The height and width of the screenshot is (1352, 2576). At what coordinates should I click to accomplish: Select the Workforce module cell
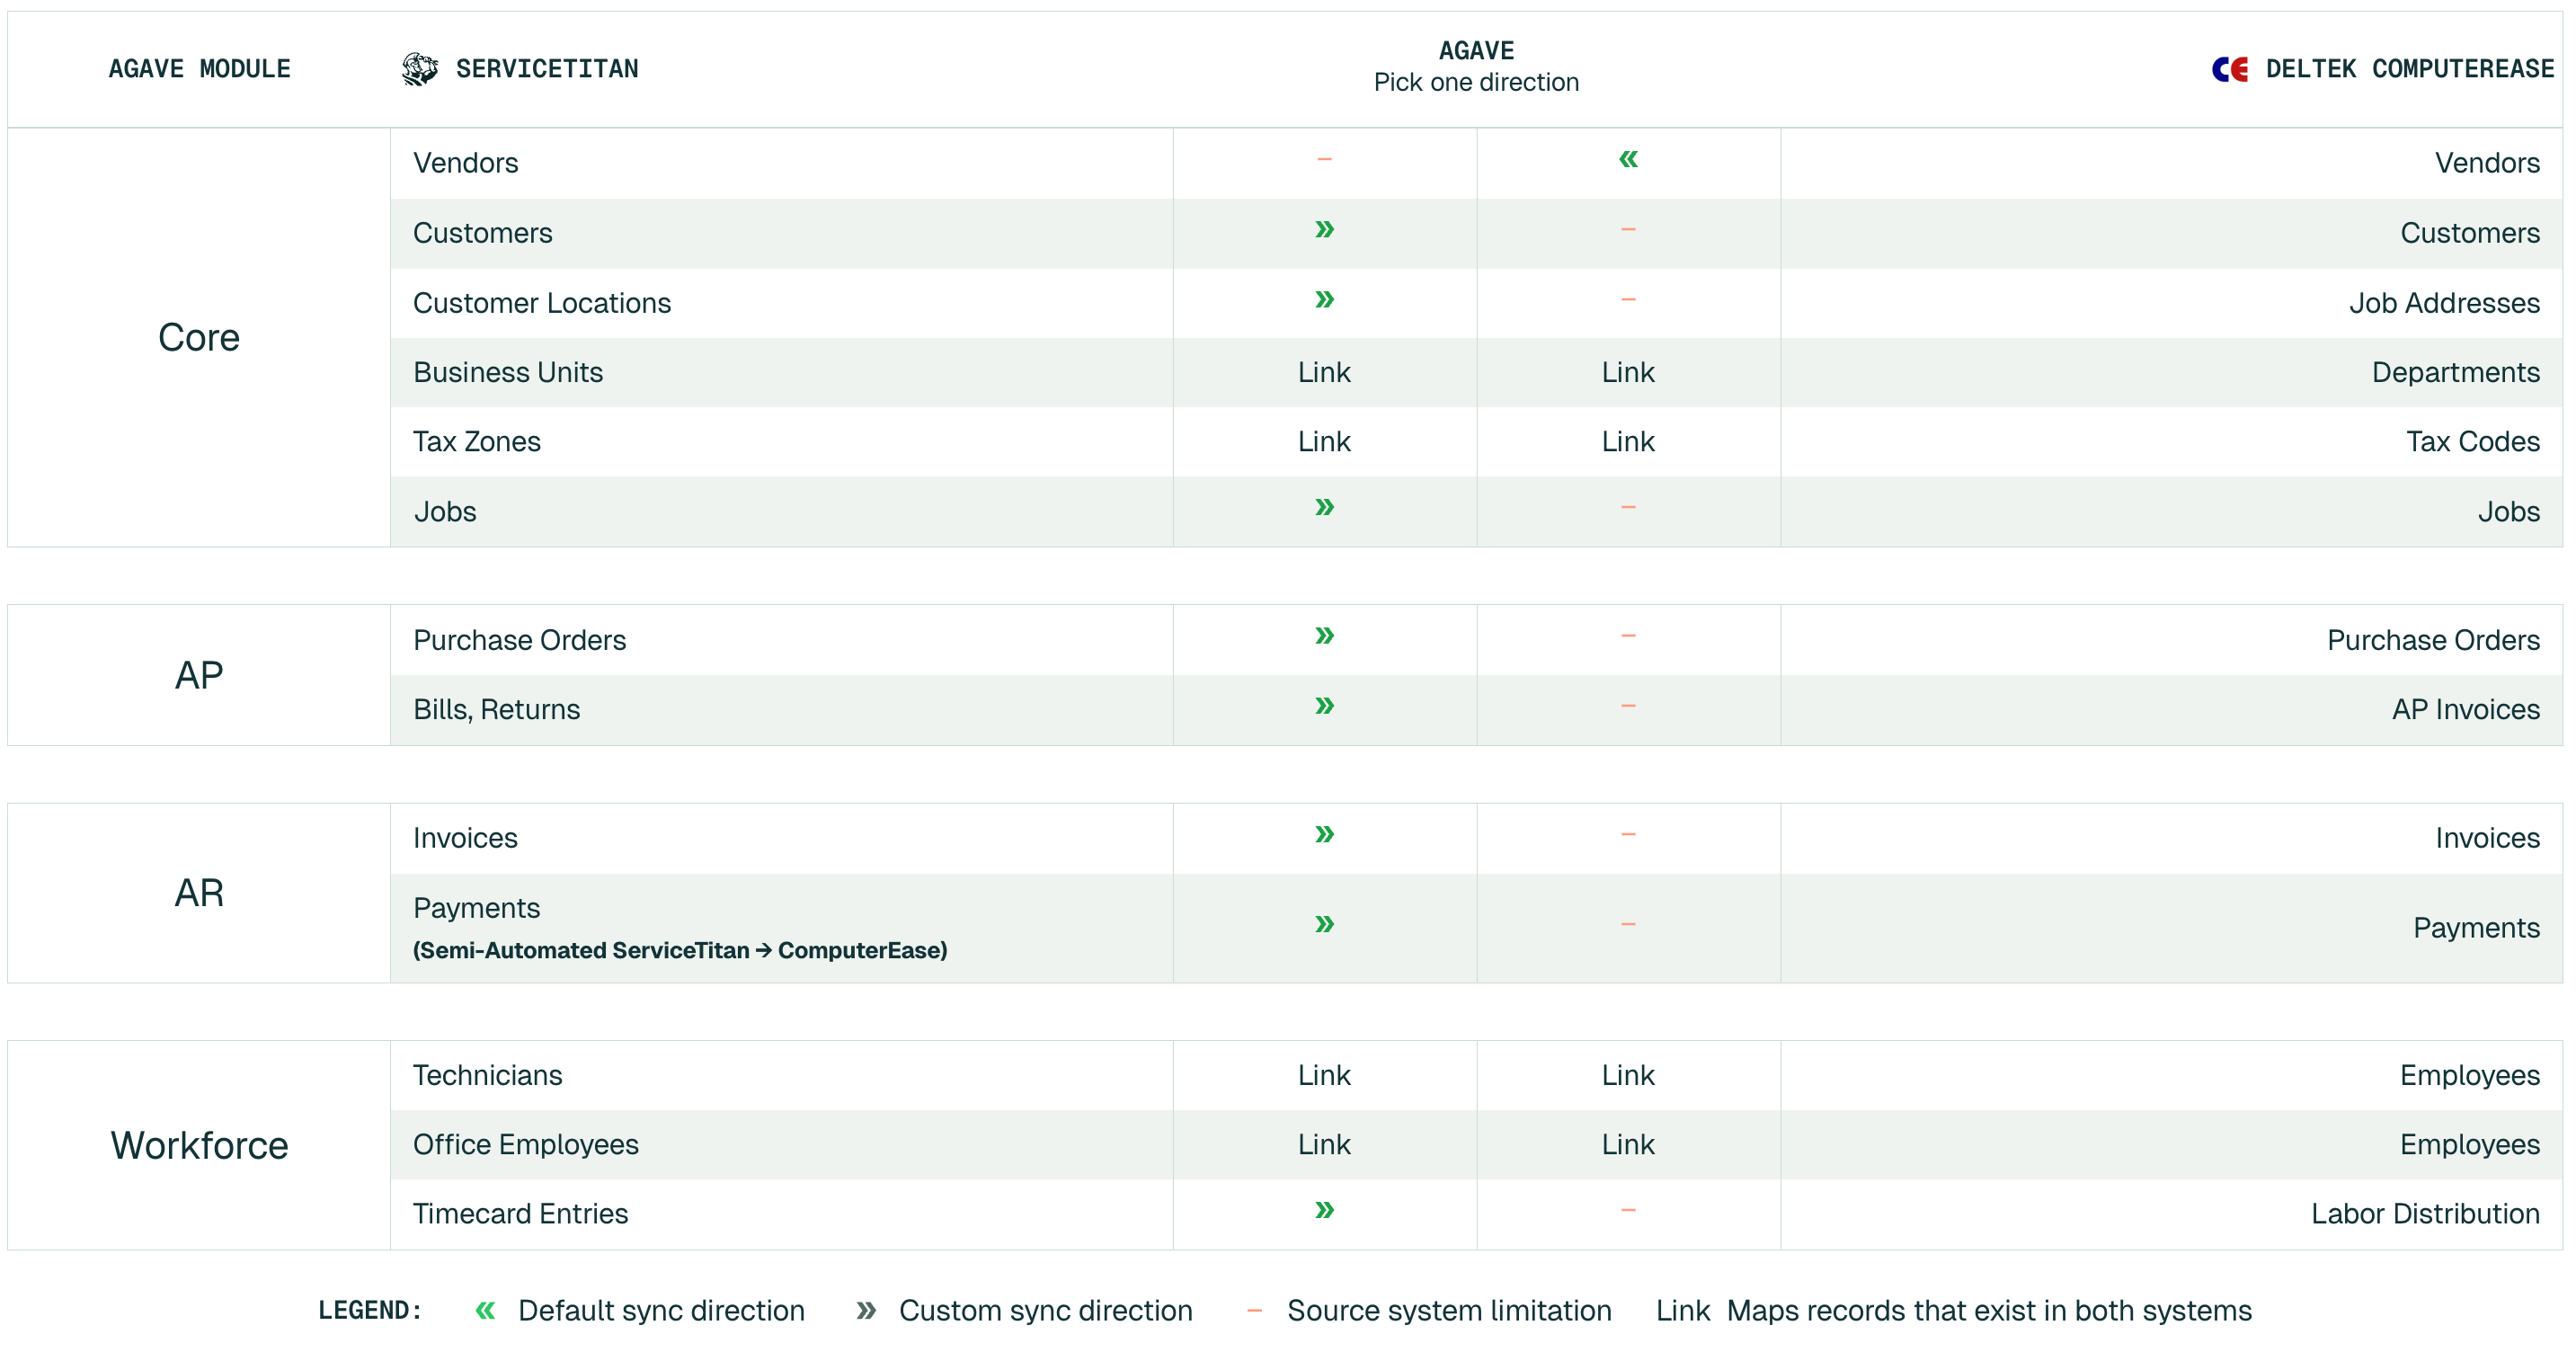click(x=199, y=1145)
